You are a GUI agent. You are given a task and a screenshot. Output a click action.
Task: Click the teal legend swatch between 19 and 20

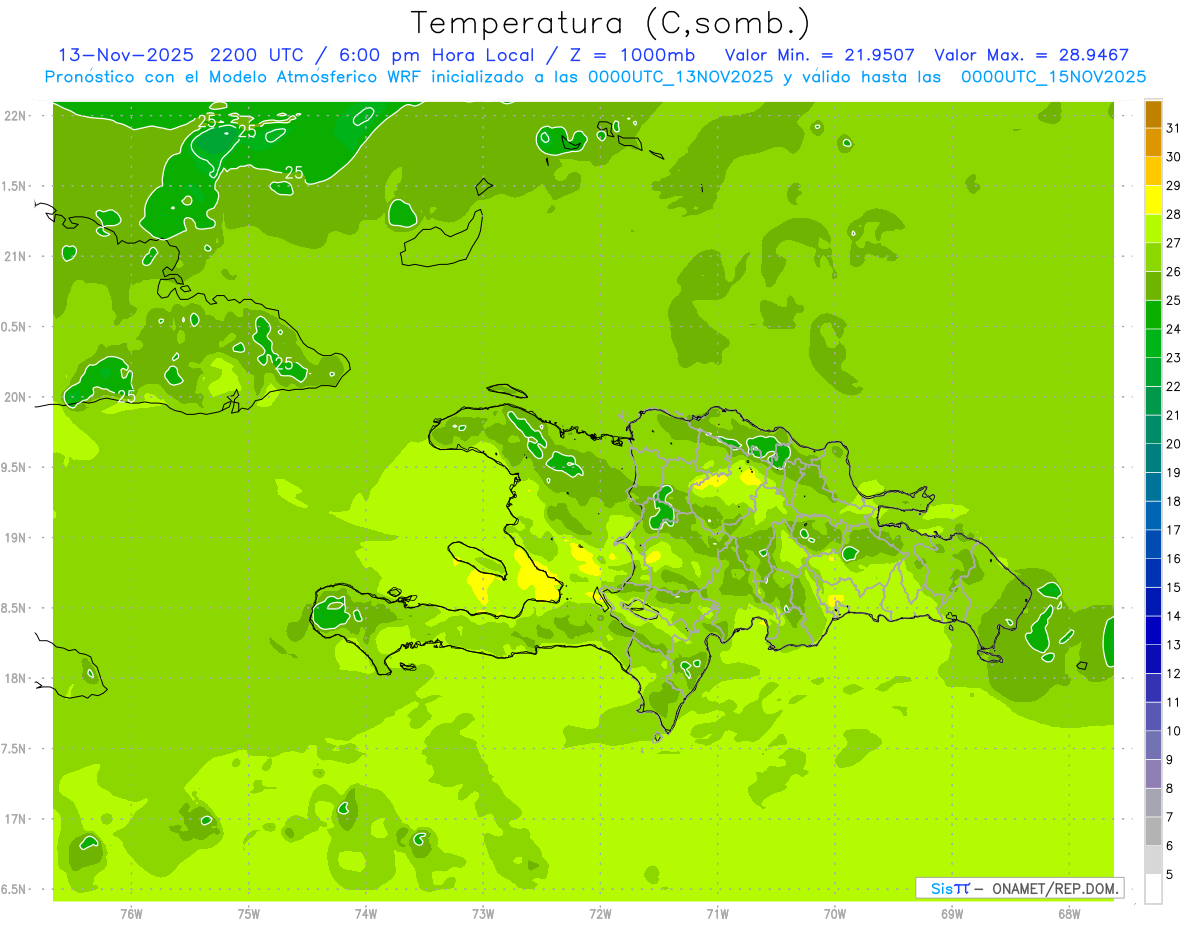tap(1153, 458)
